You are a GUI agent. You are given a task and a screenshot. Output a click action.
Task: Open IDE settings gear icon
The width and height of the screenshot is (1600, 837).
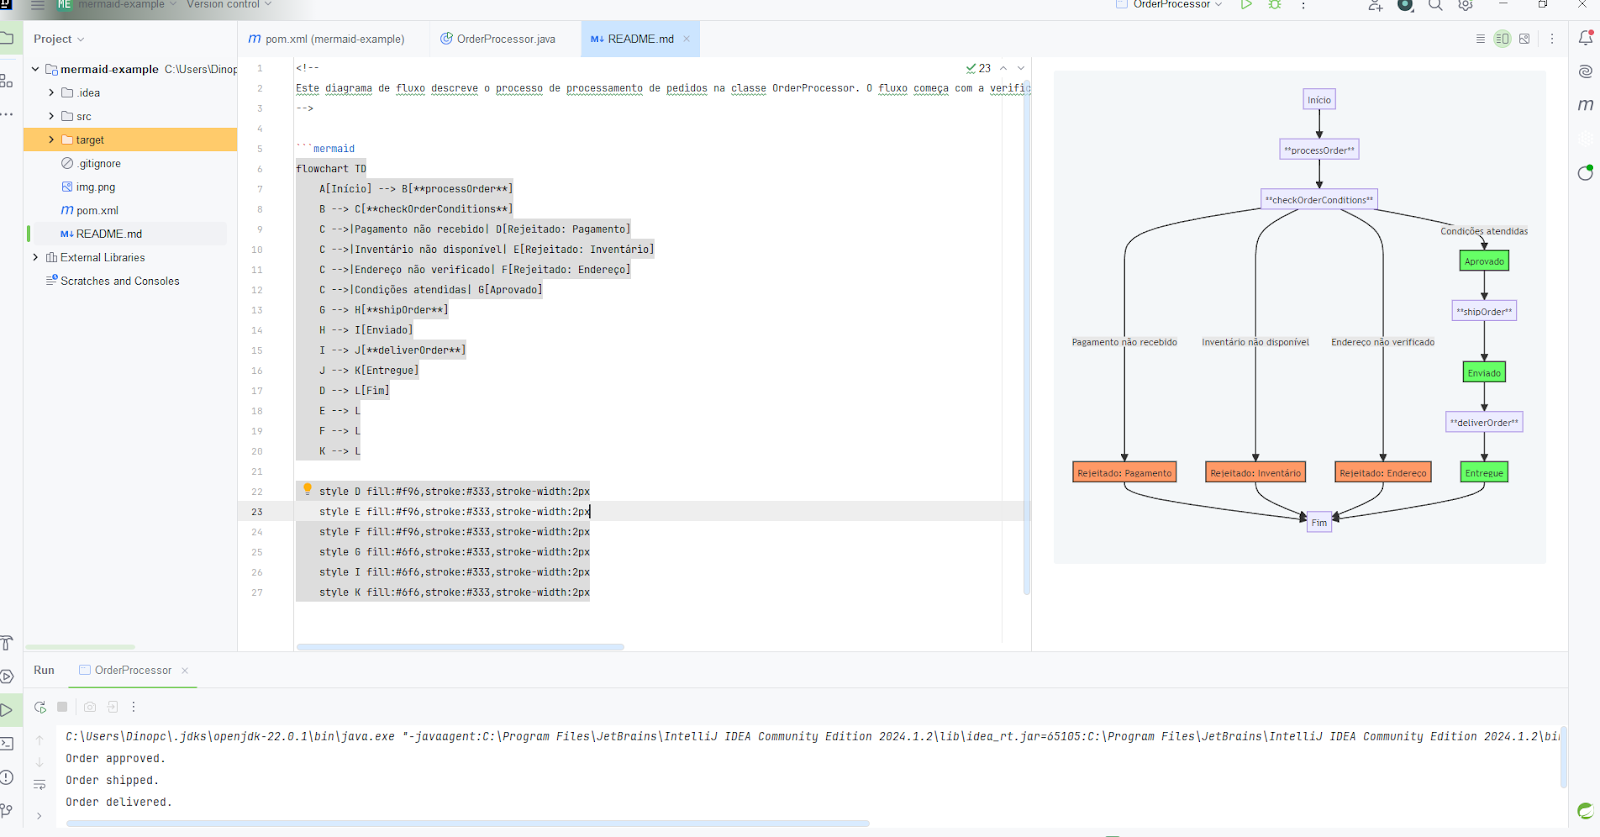click(x=1465, y=5)
